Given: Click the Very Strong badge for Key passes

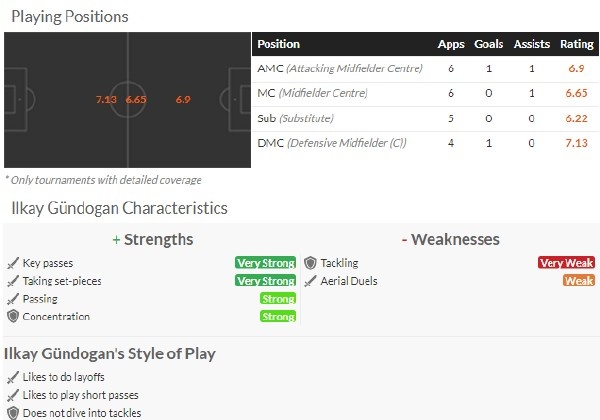Looking at the screenshot, I should tap(265, 263).
